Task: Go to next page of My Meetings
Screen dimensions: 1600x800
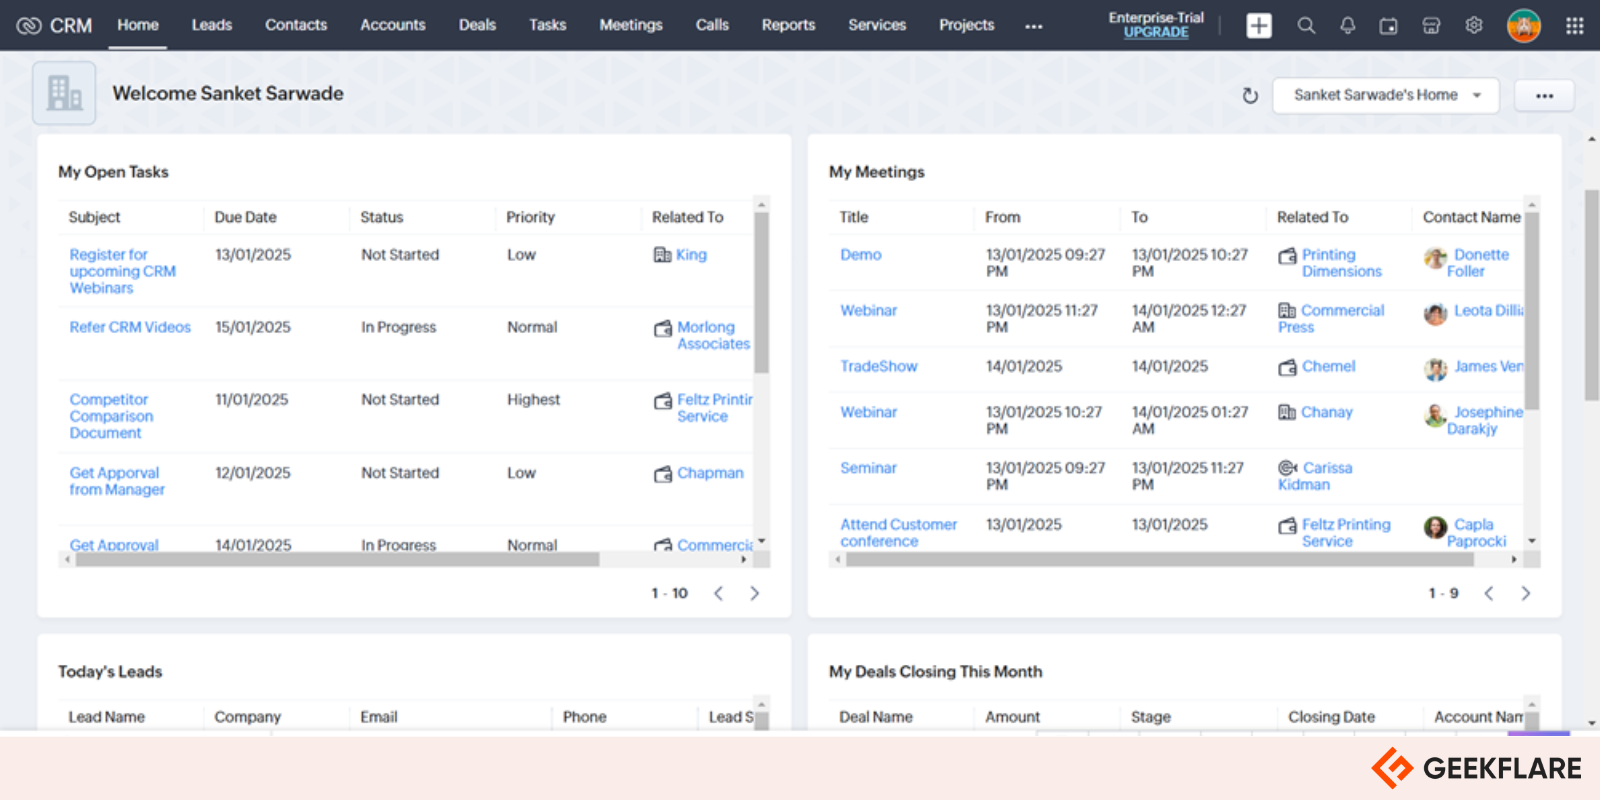Action: [x=1526, y=593]
